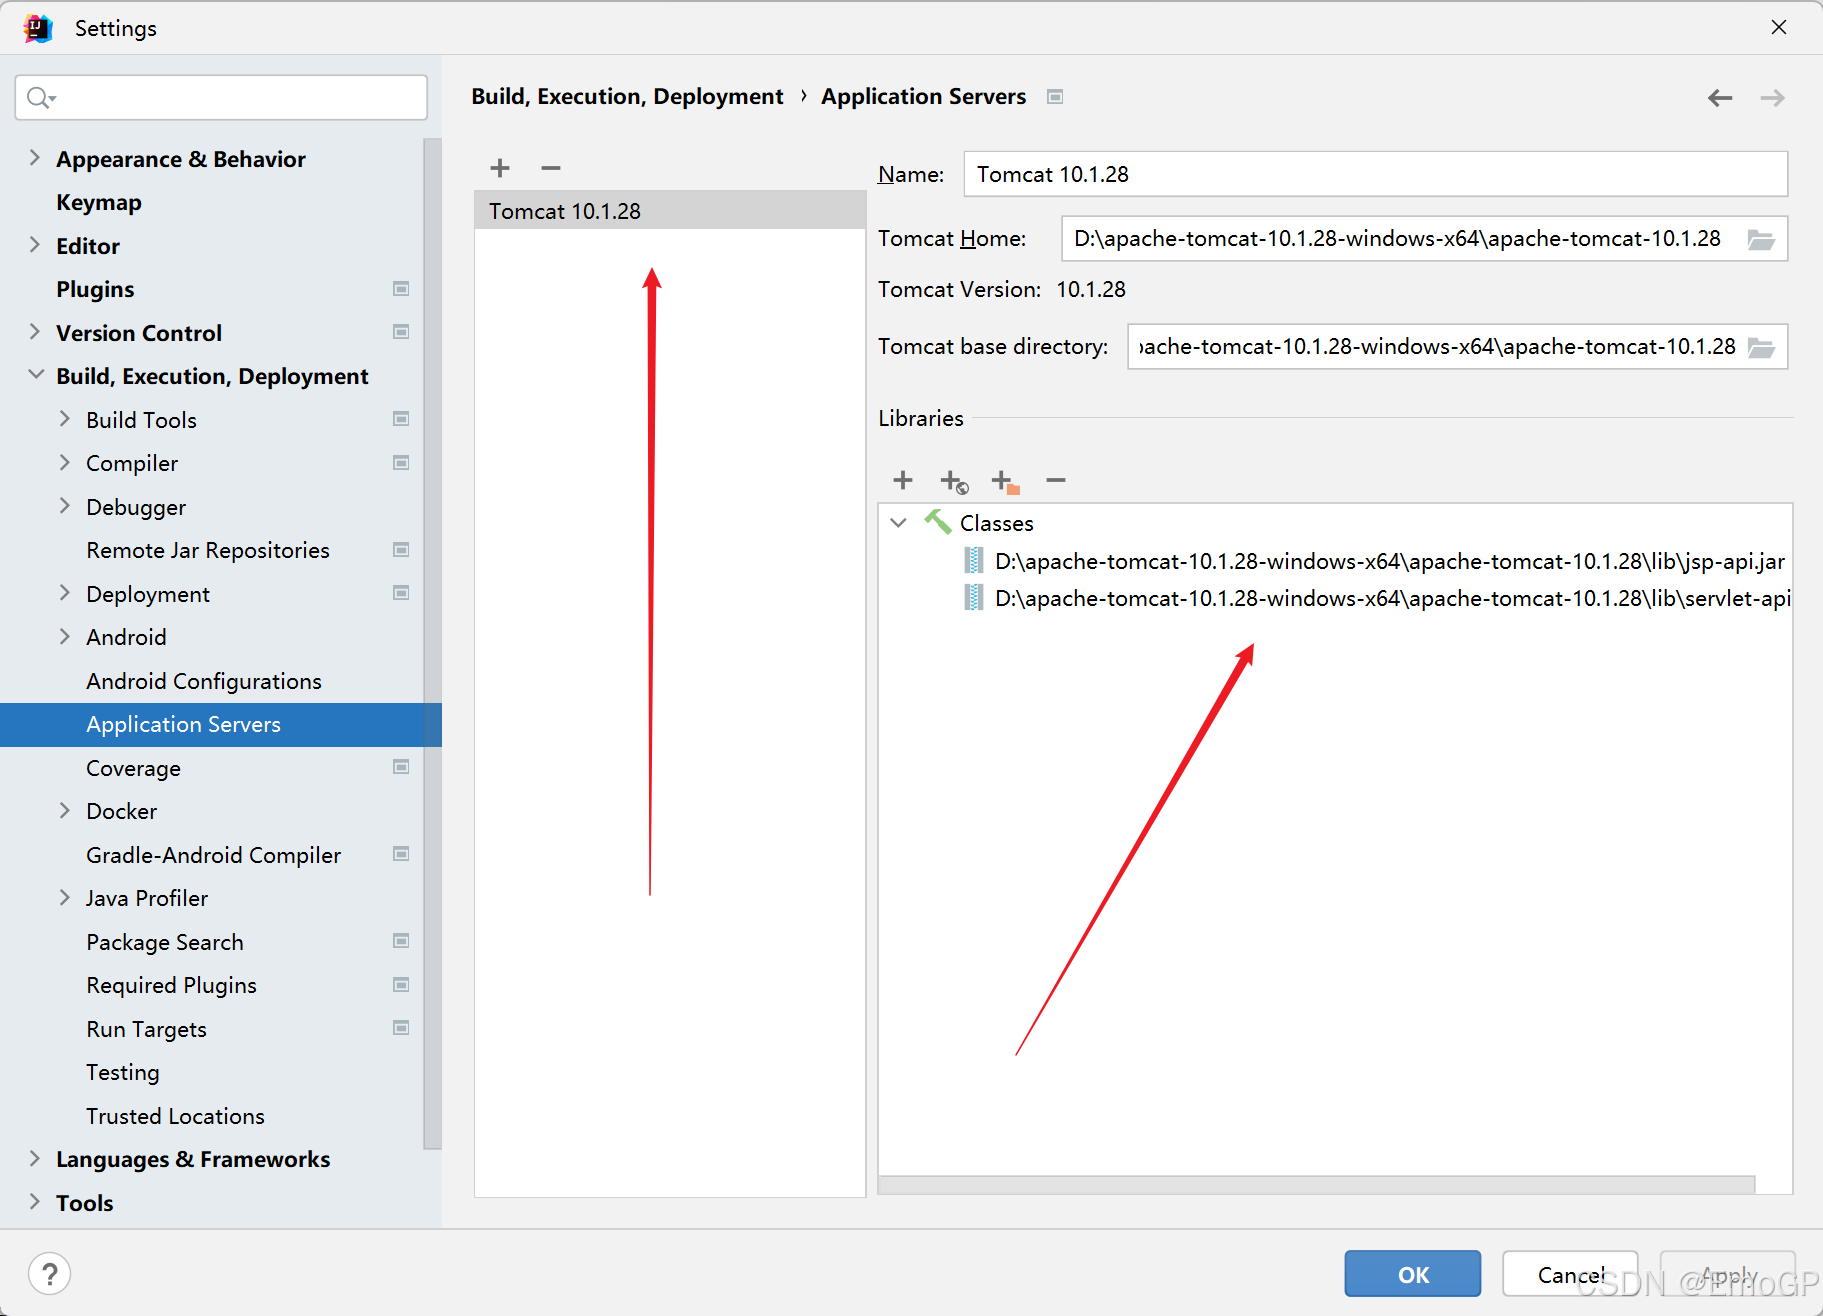
Task: Expand the Editor section
Action: click(x=35, y=245)
